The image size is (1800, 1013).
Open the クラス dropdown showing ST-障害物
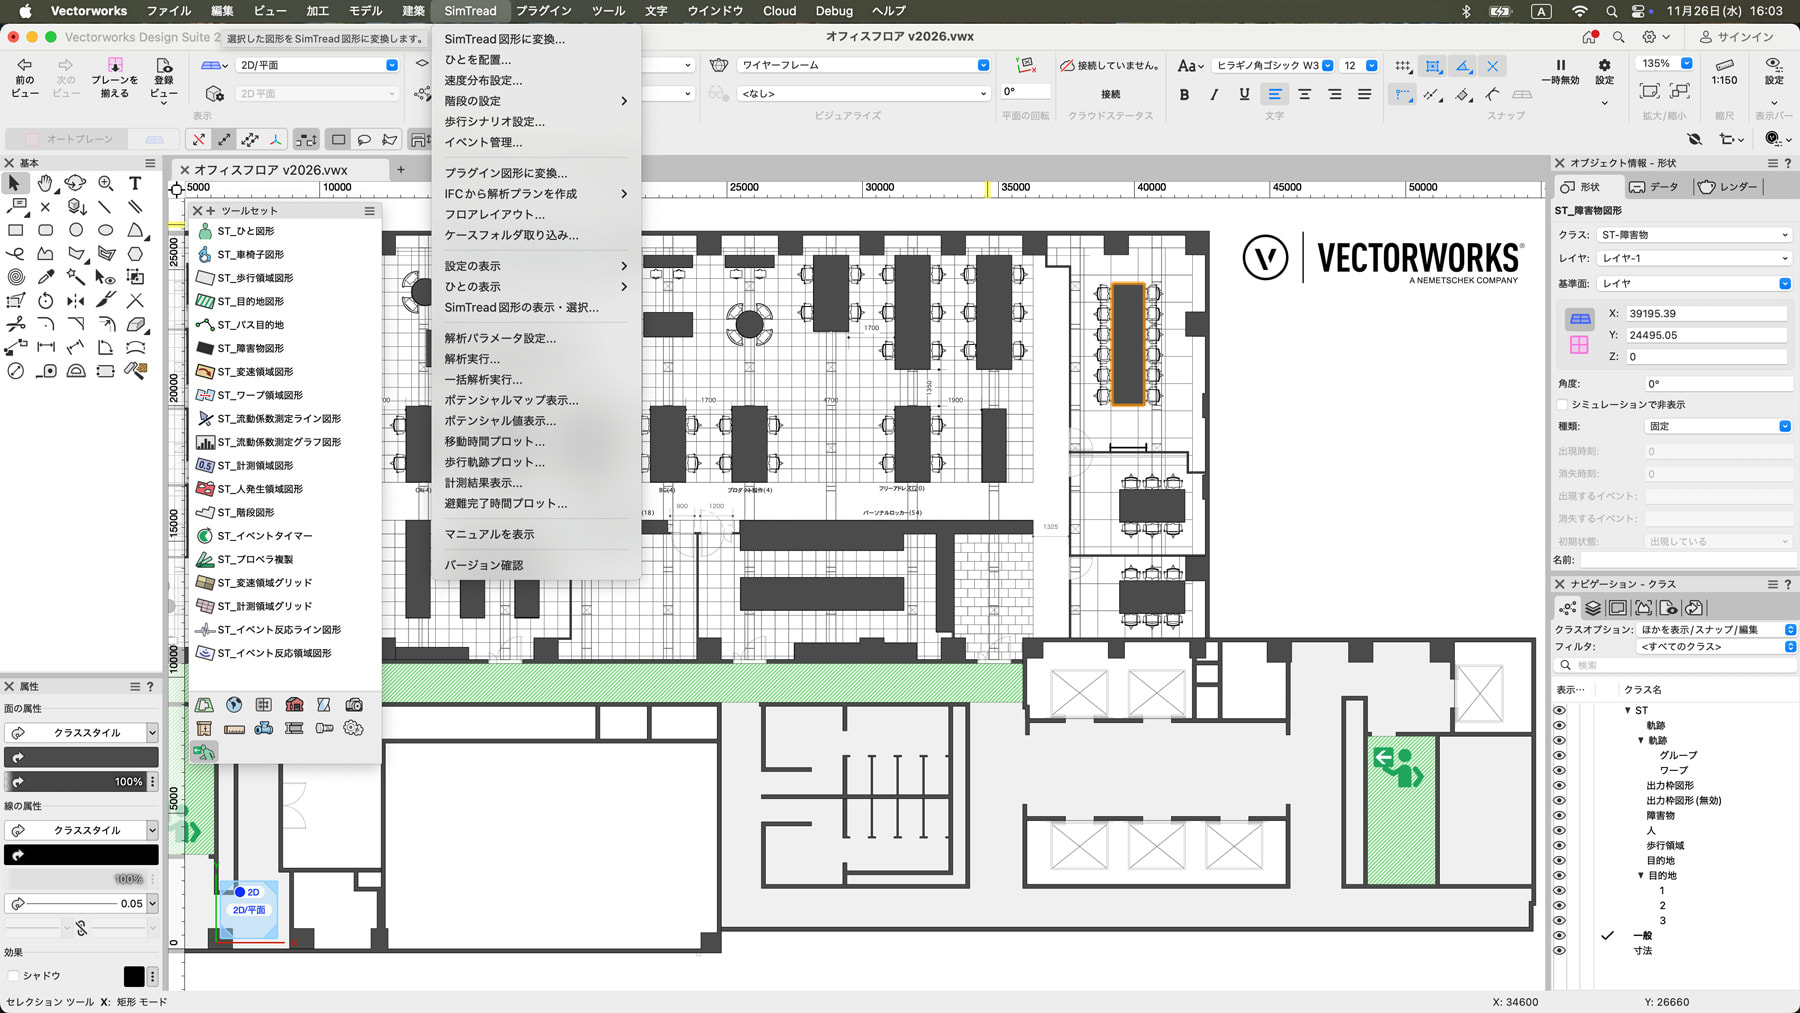tap(1694, 235)
